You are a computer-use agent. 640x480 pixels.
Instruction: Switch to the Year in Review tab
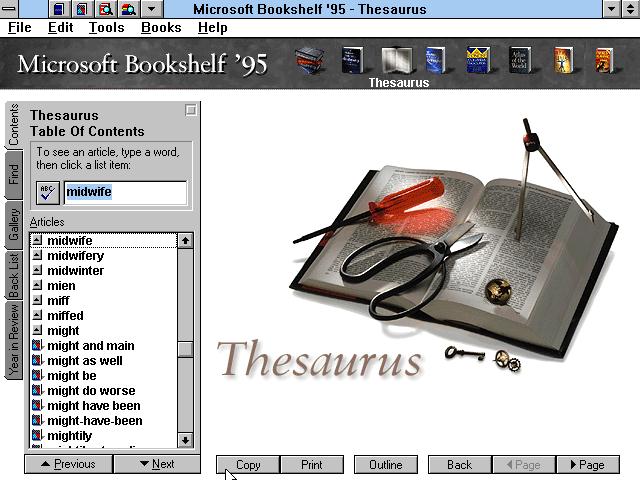point(13,340)
